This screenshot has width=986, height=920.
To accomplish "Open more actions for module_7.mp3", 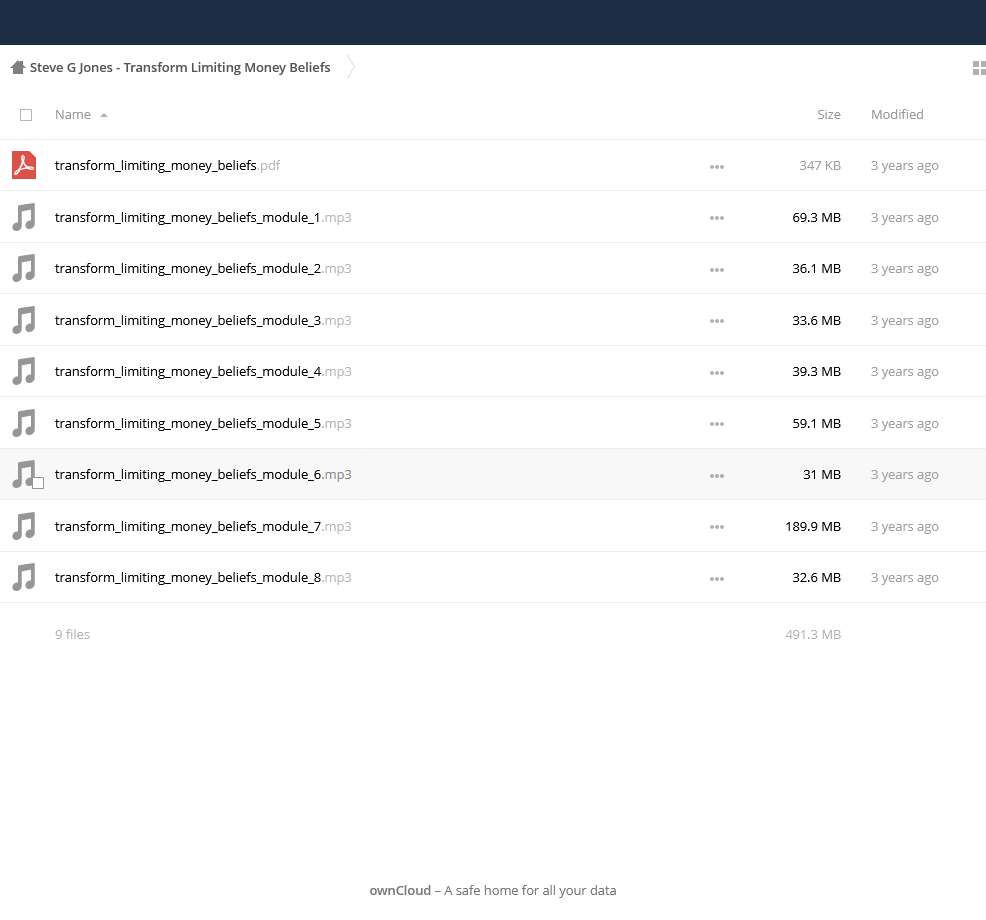I will tap(717, 528).
